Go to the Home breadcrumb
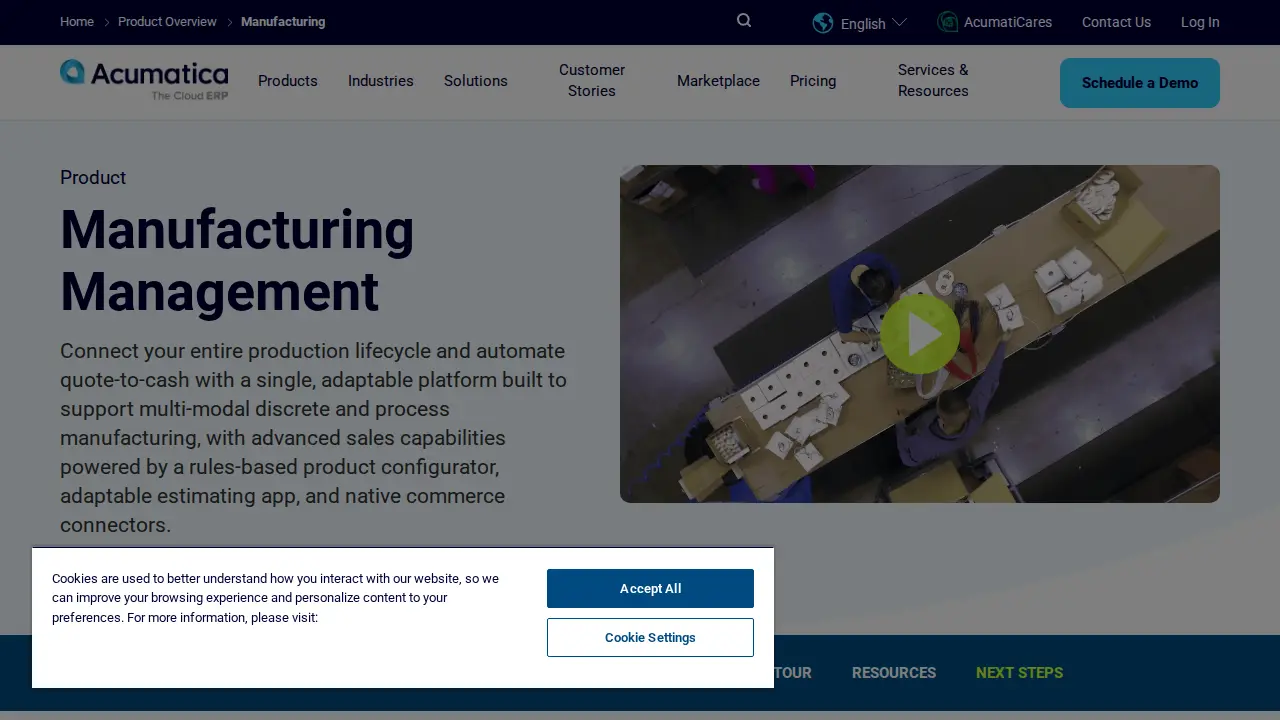The width and height of the screenshot is (1280, 720). [x=77, y=22]
